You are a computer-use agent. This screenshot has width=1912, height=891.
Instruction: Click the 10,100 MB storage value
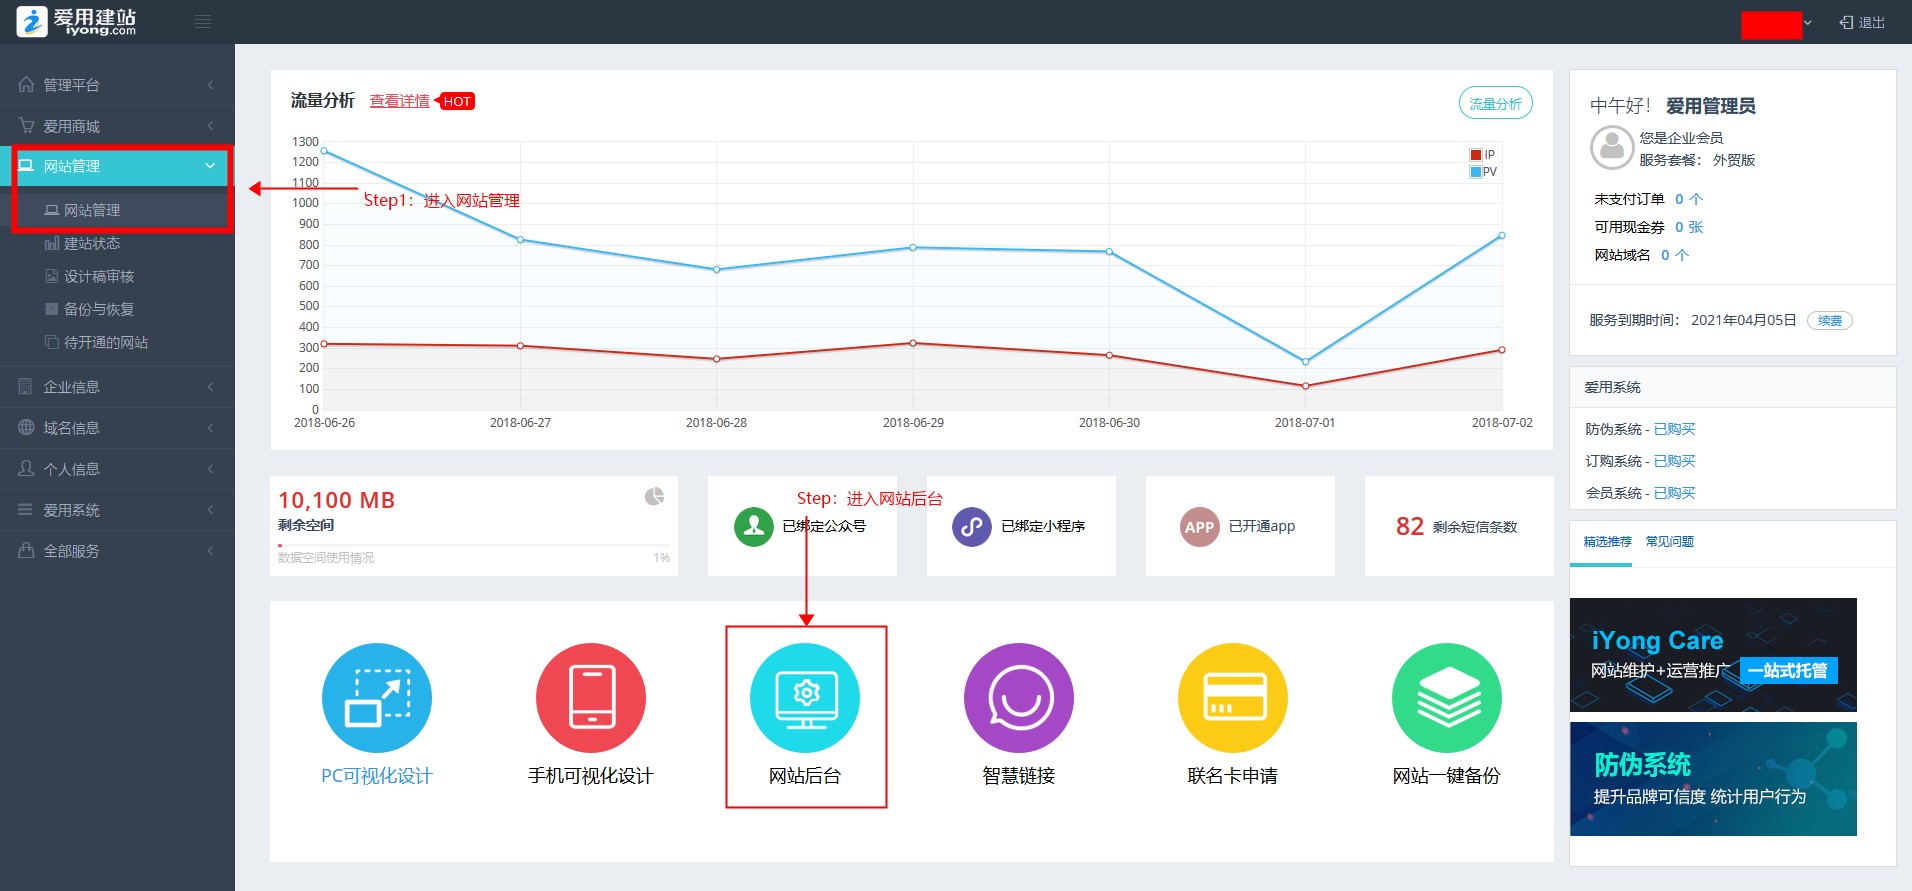point(337,500)
